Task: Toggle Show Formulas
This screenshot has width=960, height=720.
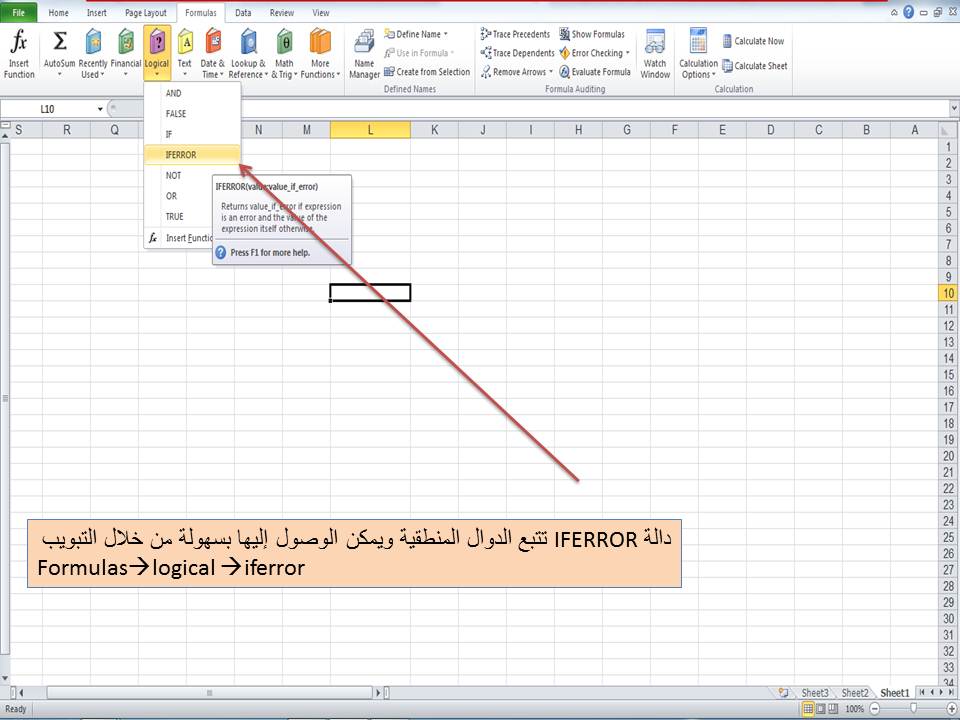Action: [592, 34]
